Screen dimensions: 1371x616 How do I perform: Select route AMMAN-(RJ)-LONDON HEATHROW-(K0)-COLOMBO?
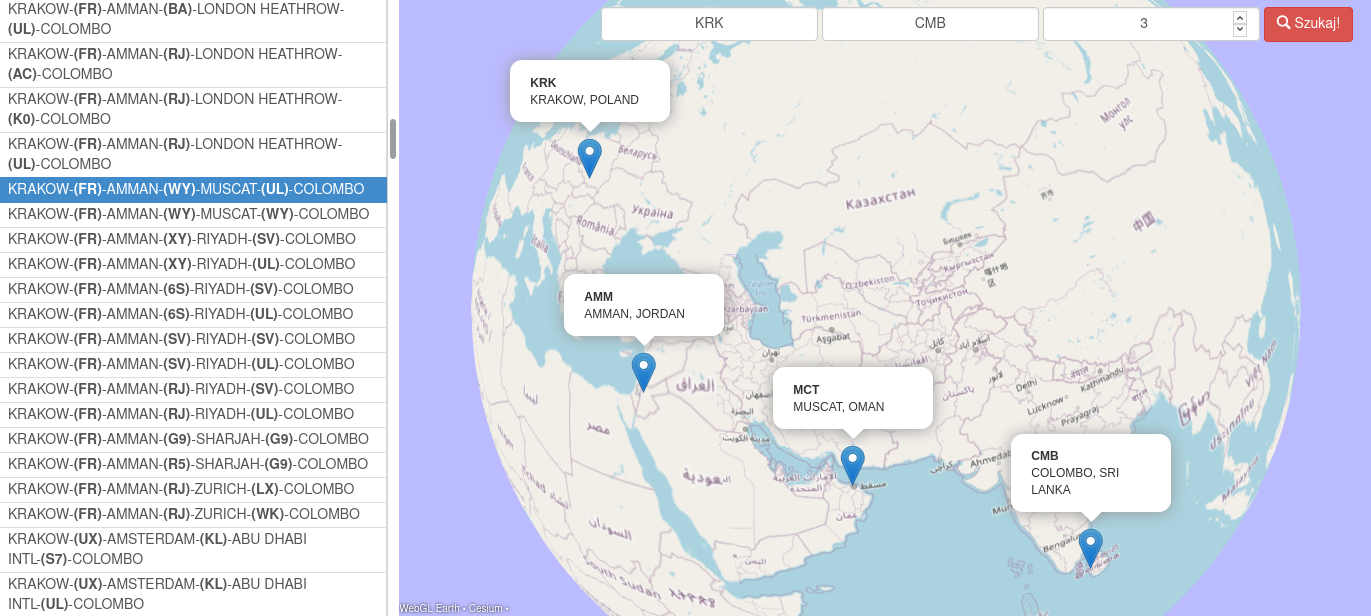click(x=193, y=110)
